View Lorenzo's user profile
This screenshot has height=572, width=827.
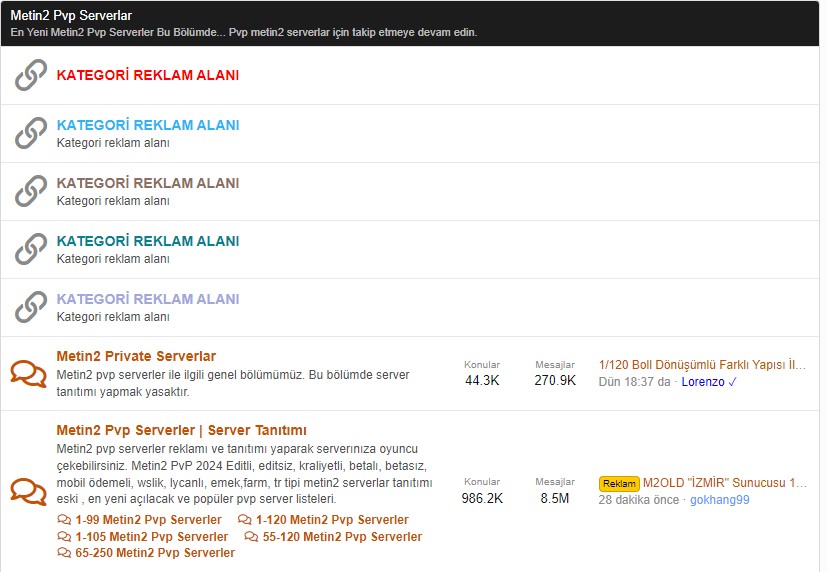703,382
